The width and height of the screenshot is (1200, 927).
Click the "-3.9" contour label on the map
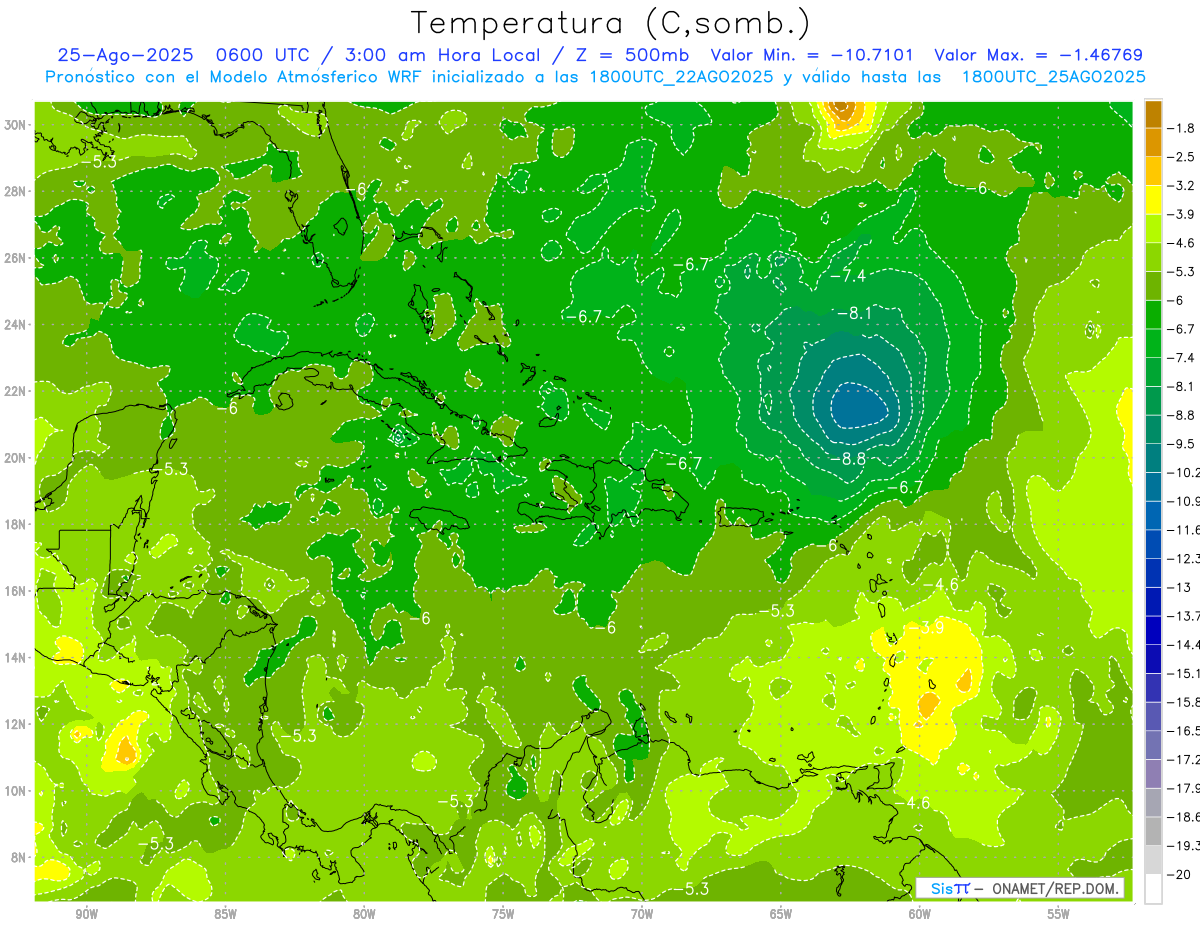pos(927,628)
